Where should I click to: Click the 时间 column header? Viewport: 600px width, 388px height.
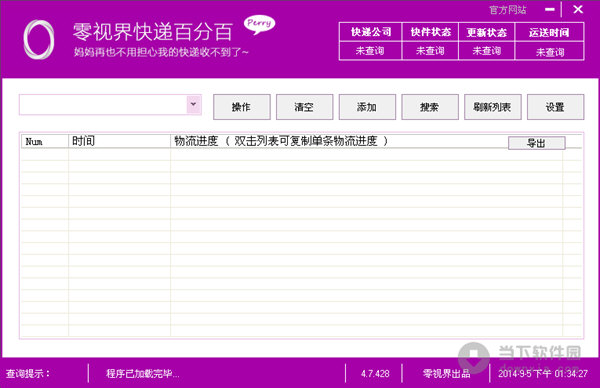point(119,141)
